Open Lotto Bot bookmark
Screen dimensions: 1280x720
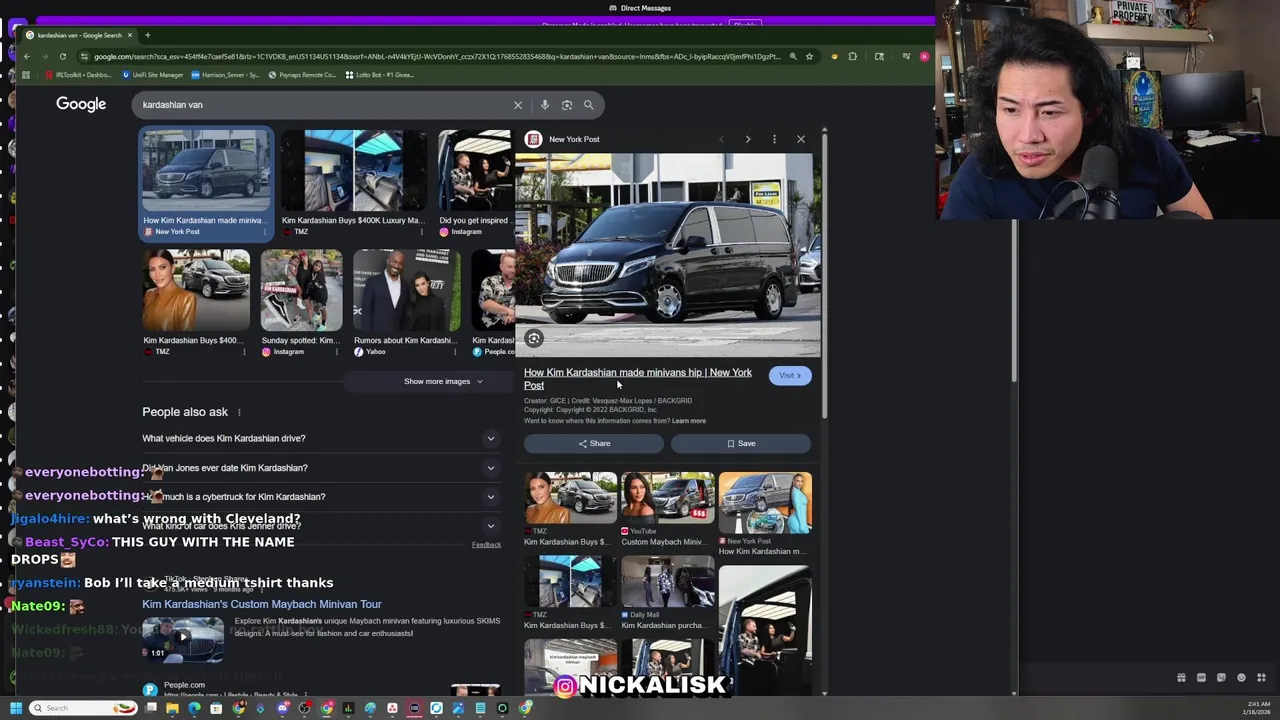click(379, 75)
